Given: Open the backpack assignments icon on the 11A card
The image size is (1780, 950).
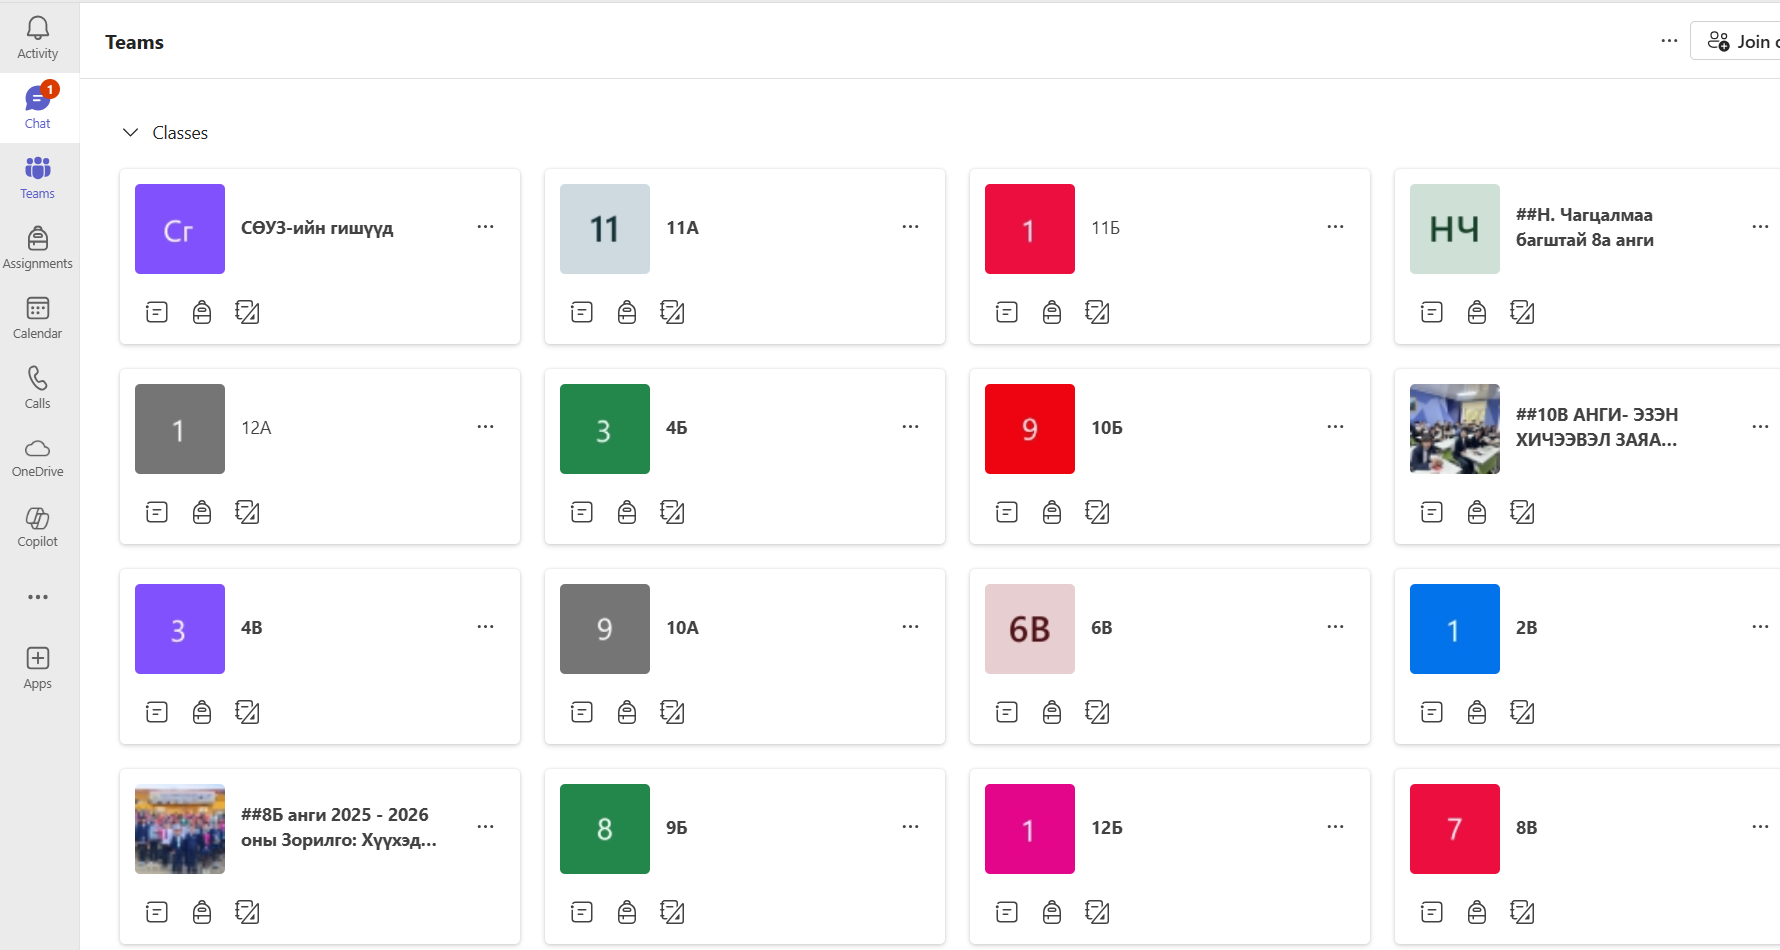Looking at the screenshot, I should click(627, 312).
